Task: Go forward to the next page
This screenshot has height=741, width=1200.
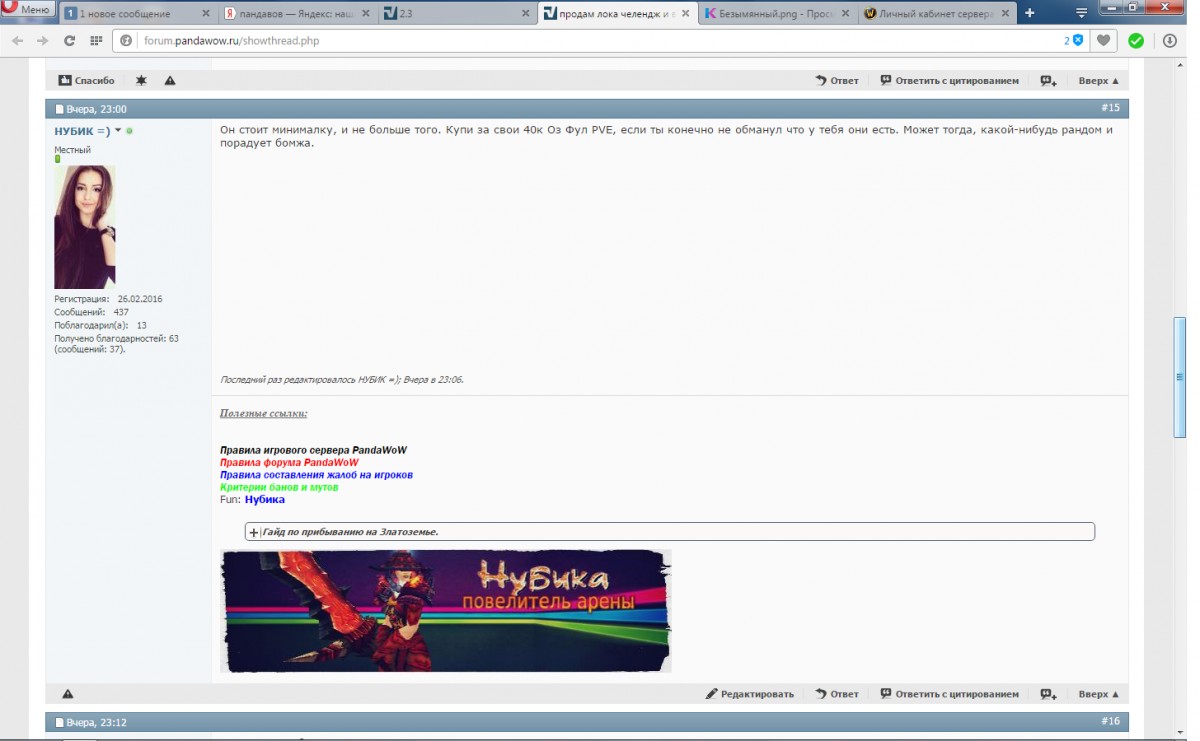Action: pos(42,41)
